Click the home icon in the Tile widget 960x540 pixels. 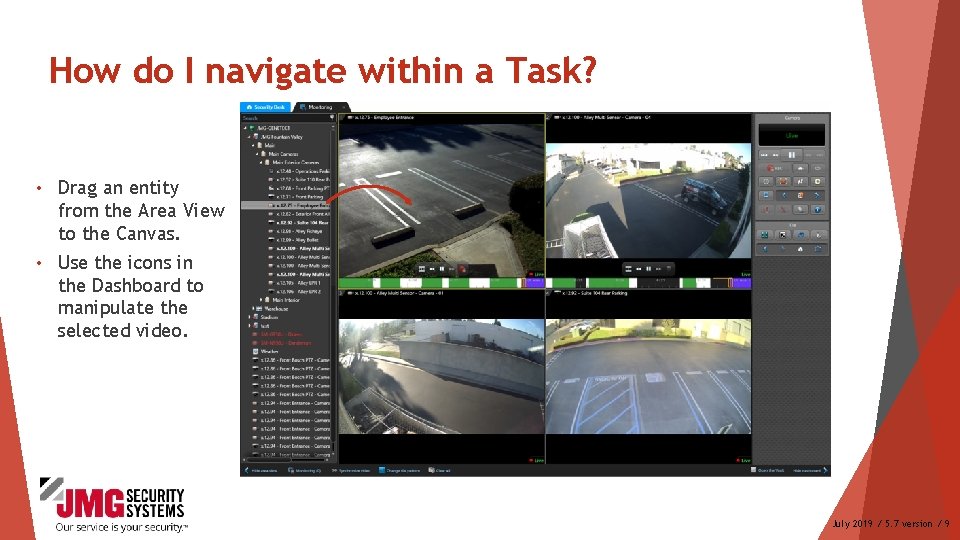[800, 249]
